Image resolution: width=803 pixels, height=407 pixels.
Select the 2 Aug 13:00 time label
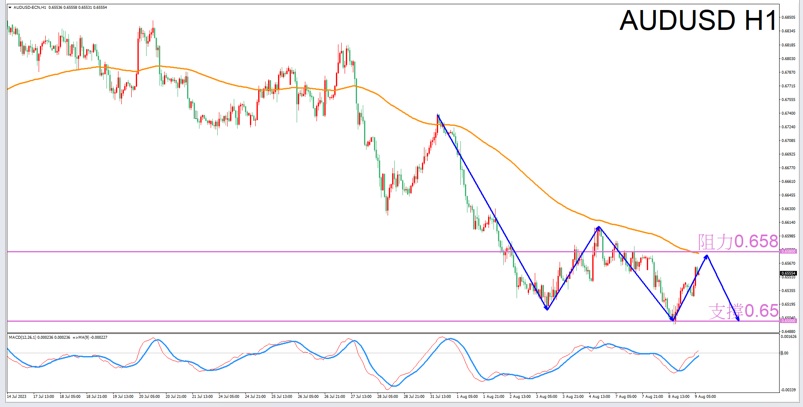(x=520, y=396)
